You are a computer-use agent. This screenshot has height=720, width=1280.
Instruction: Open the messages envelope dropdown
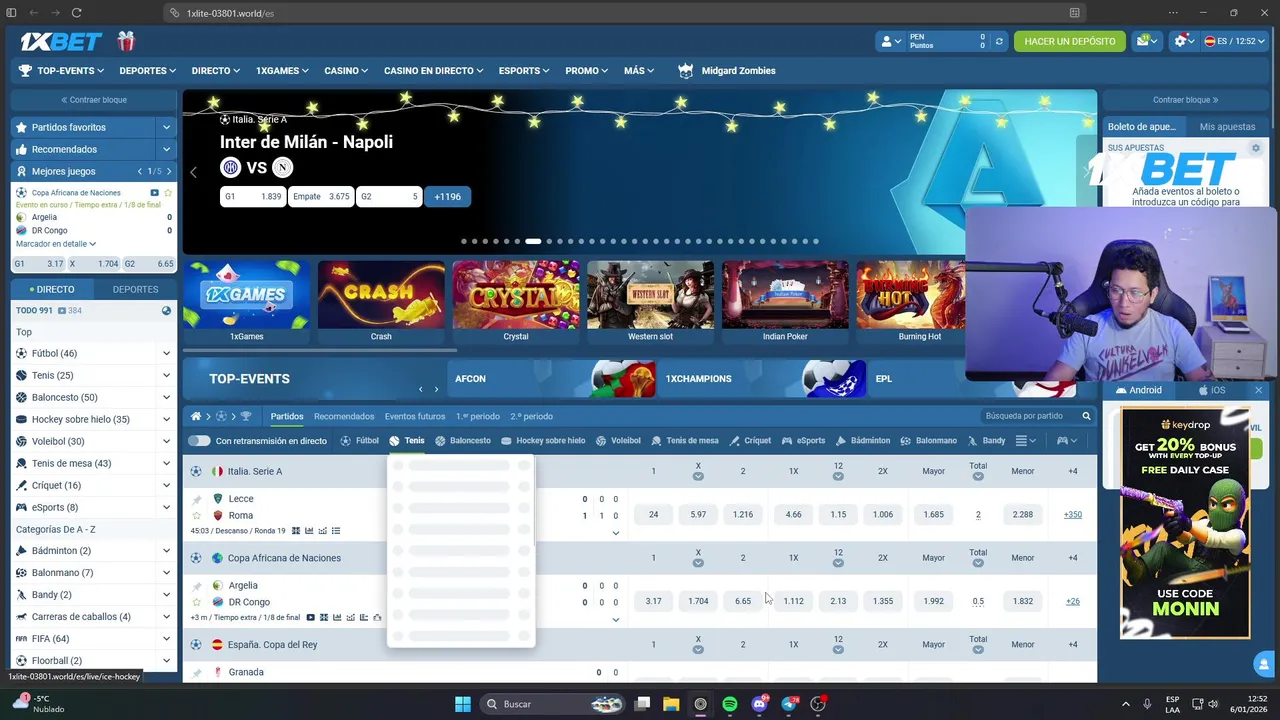[x=1147, y=41]
